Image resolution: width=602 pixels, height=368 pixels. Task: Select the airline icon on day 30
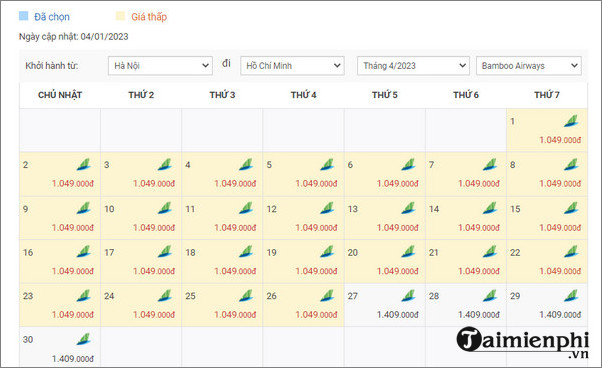84,339
